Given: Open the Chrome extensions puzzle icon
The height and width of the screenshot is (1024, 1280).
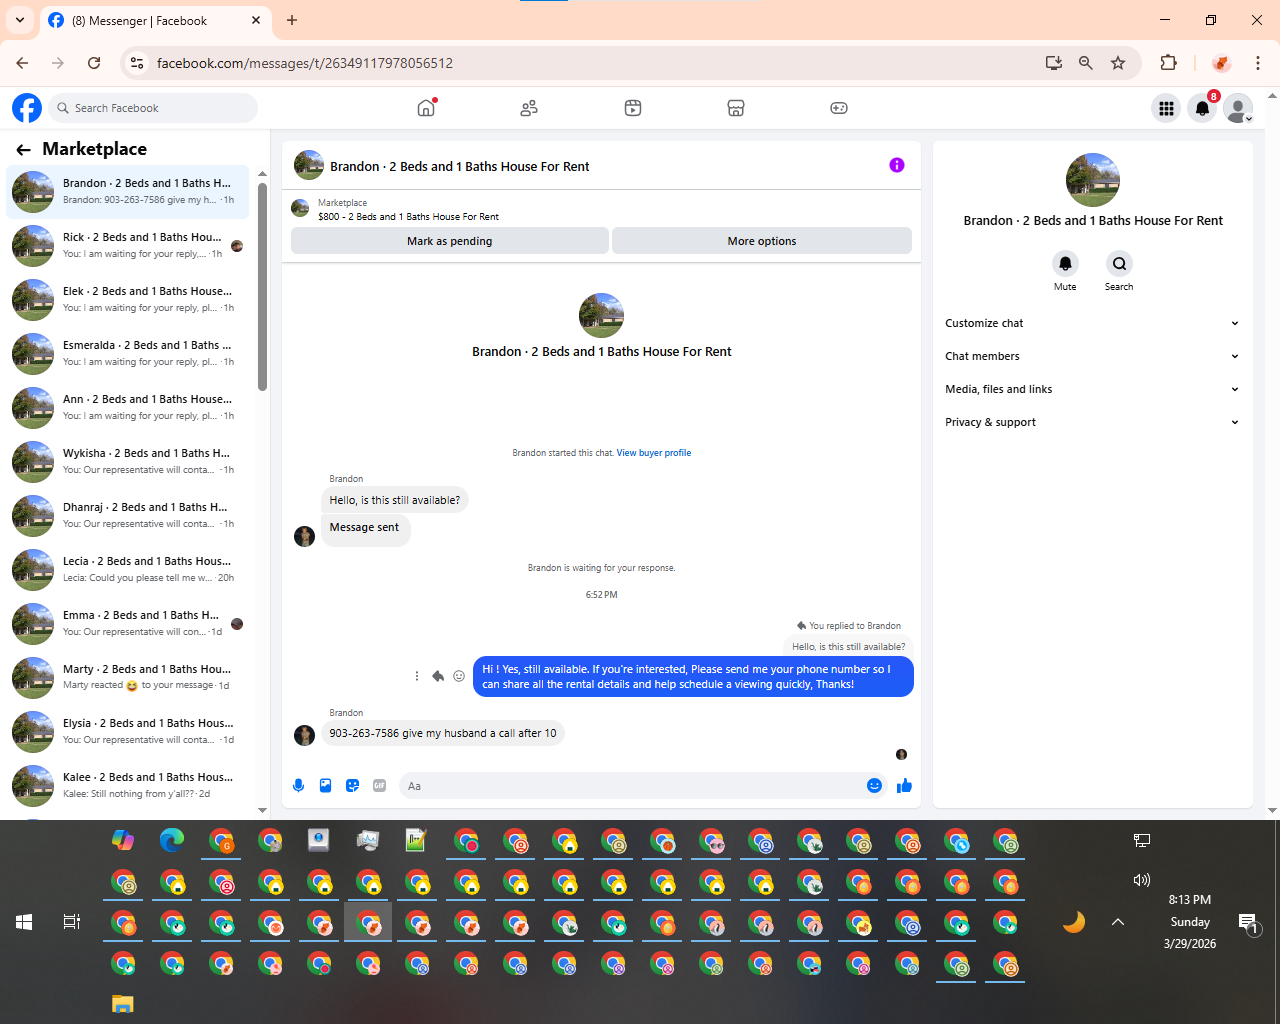Looking at the screenshot, I should coord(1168,63).
